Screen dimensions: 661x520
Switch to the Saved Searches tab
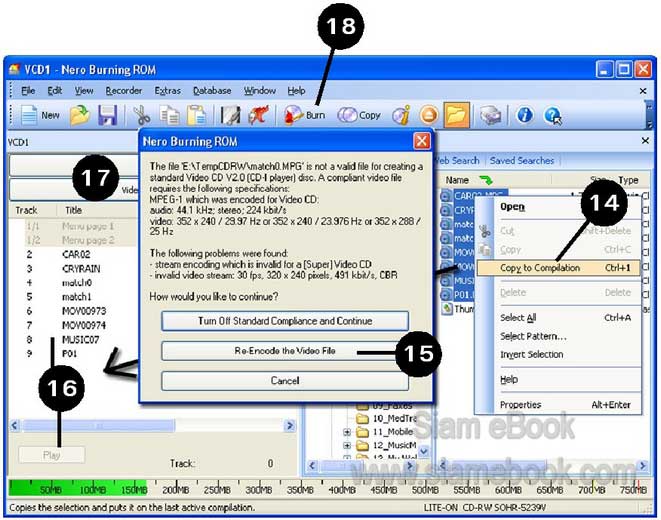click(x=522, y=161)
